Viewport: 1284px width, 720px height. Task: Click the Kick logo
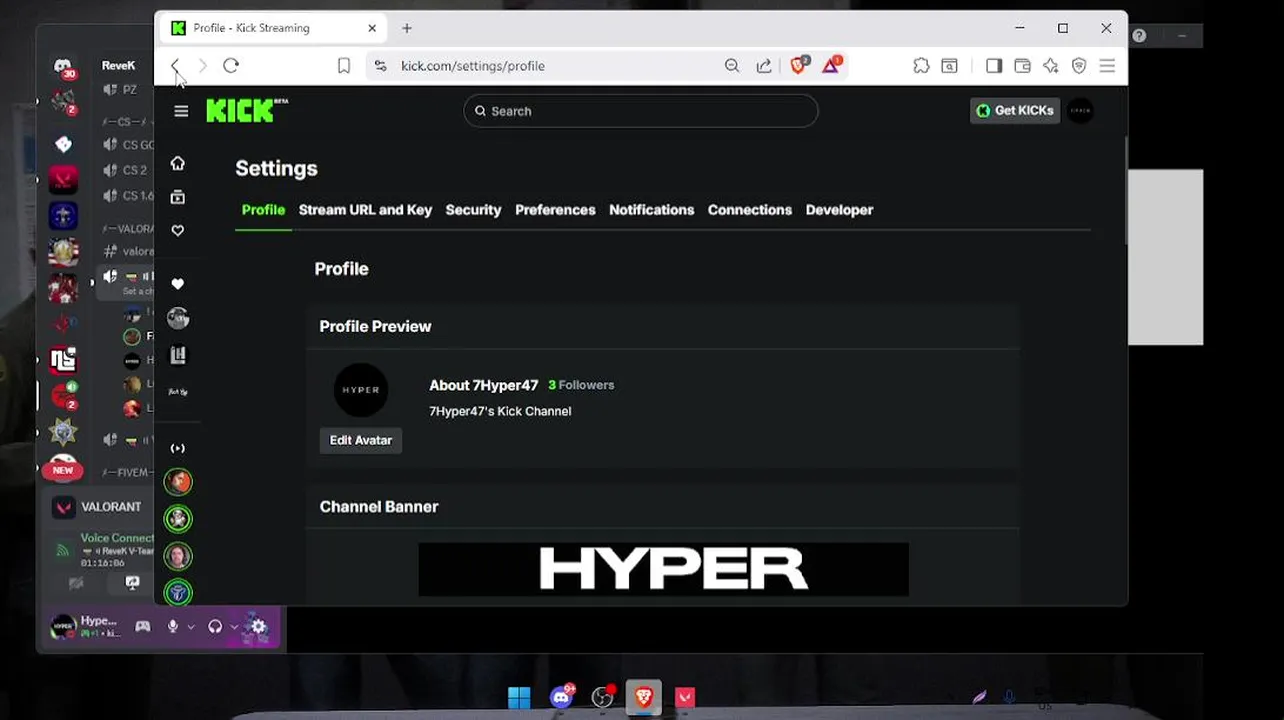pos(247,110)
